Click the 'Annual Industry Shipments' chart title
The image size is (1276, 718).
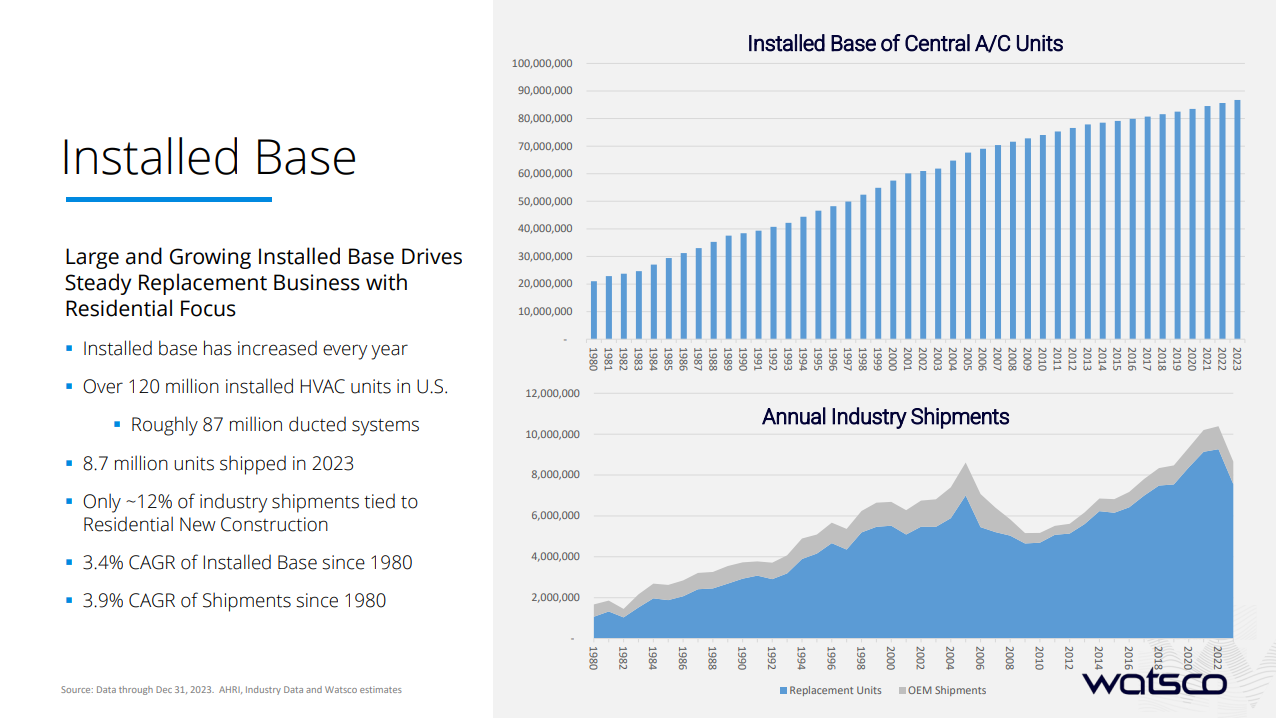tap(885, 416)
